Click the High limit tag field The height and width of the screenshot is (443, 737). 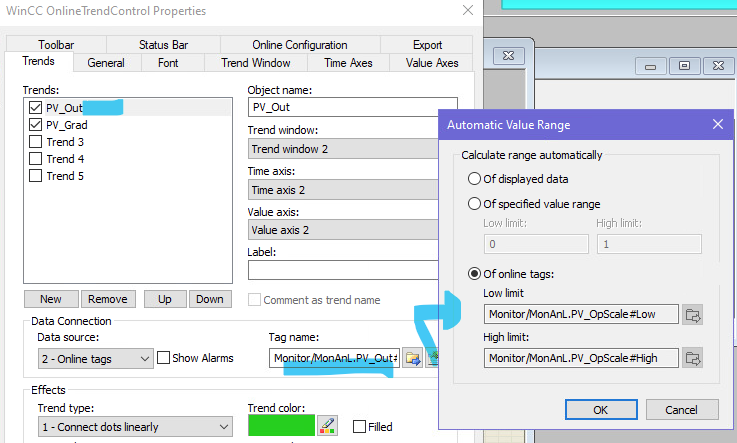(581, 358)
